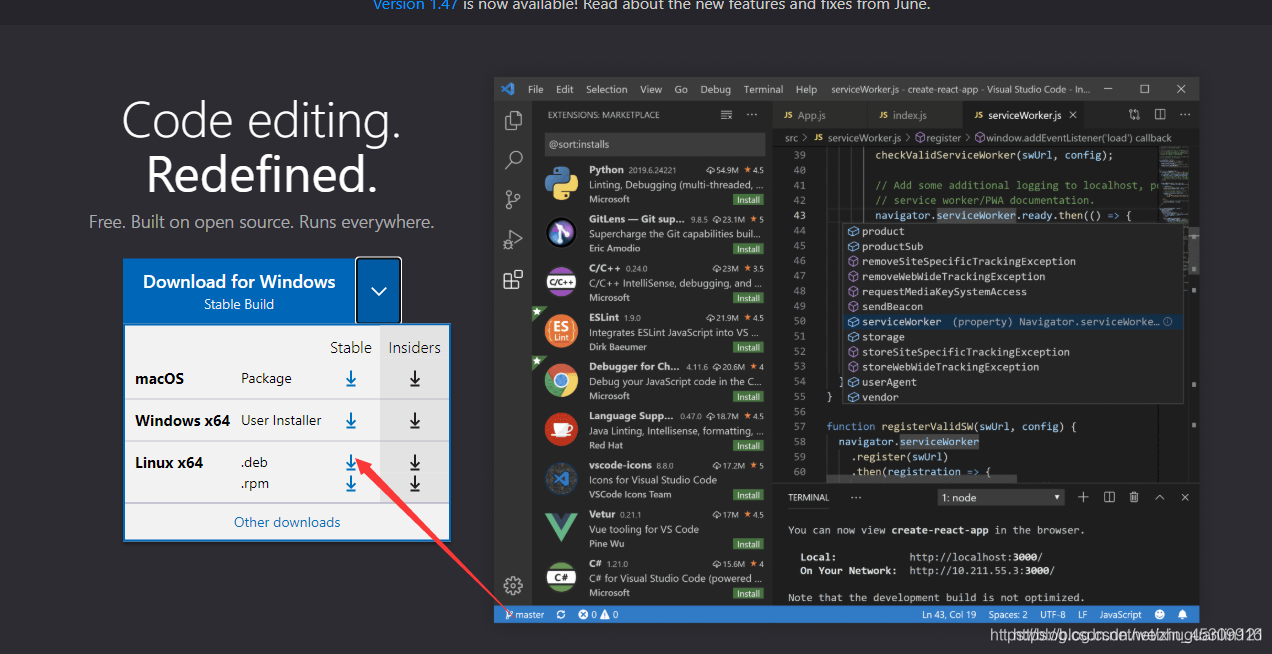Image resolution: width=1272 pixels, height=654 pixels.
Task: Click the '@sort:installs' extensions search field
Action: pos(654,144)
